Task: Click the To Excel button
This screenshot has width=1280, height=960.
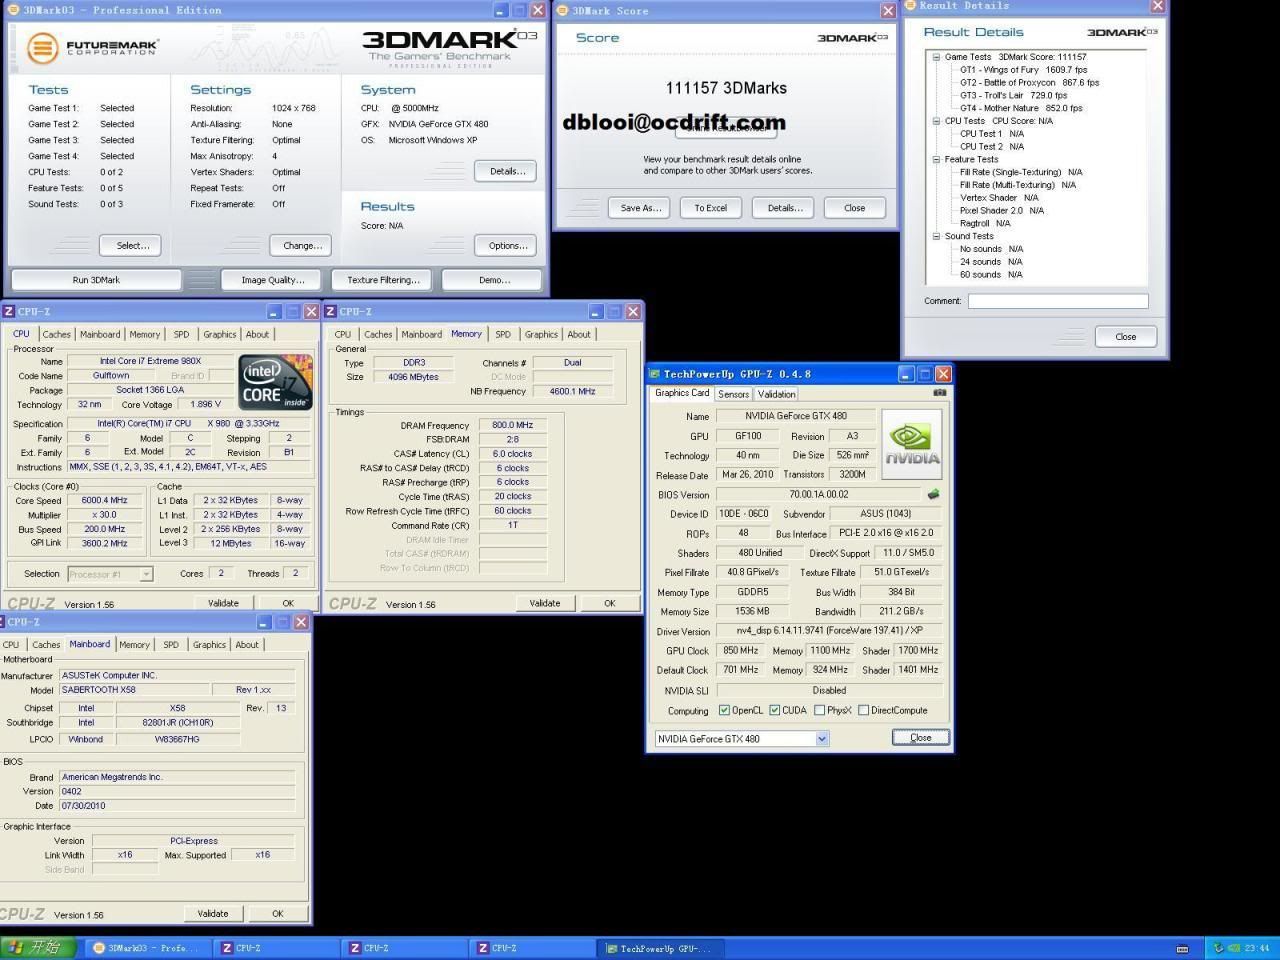Action: [x=710, y=208]
